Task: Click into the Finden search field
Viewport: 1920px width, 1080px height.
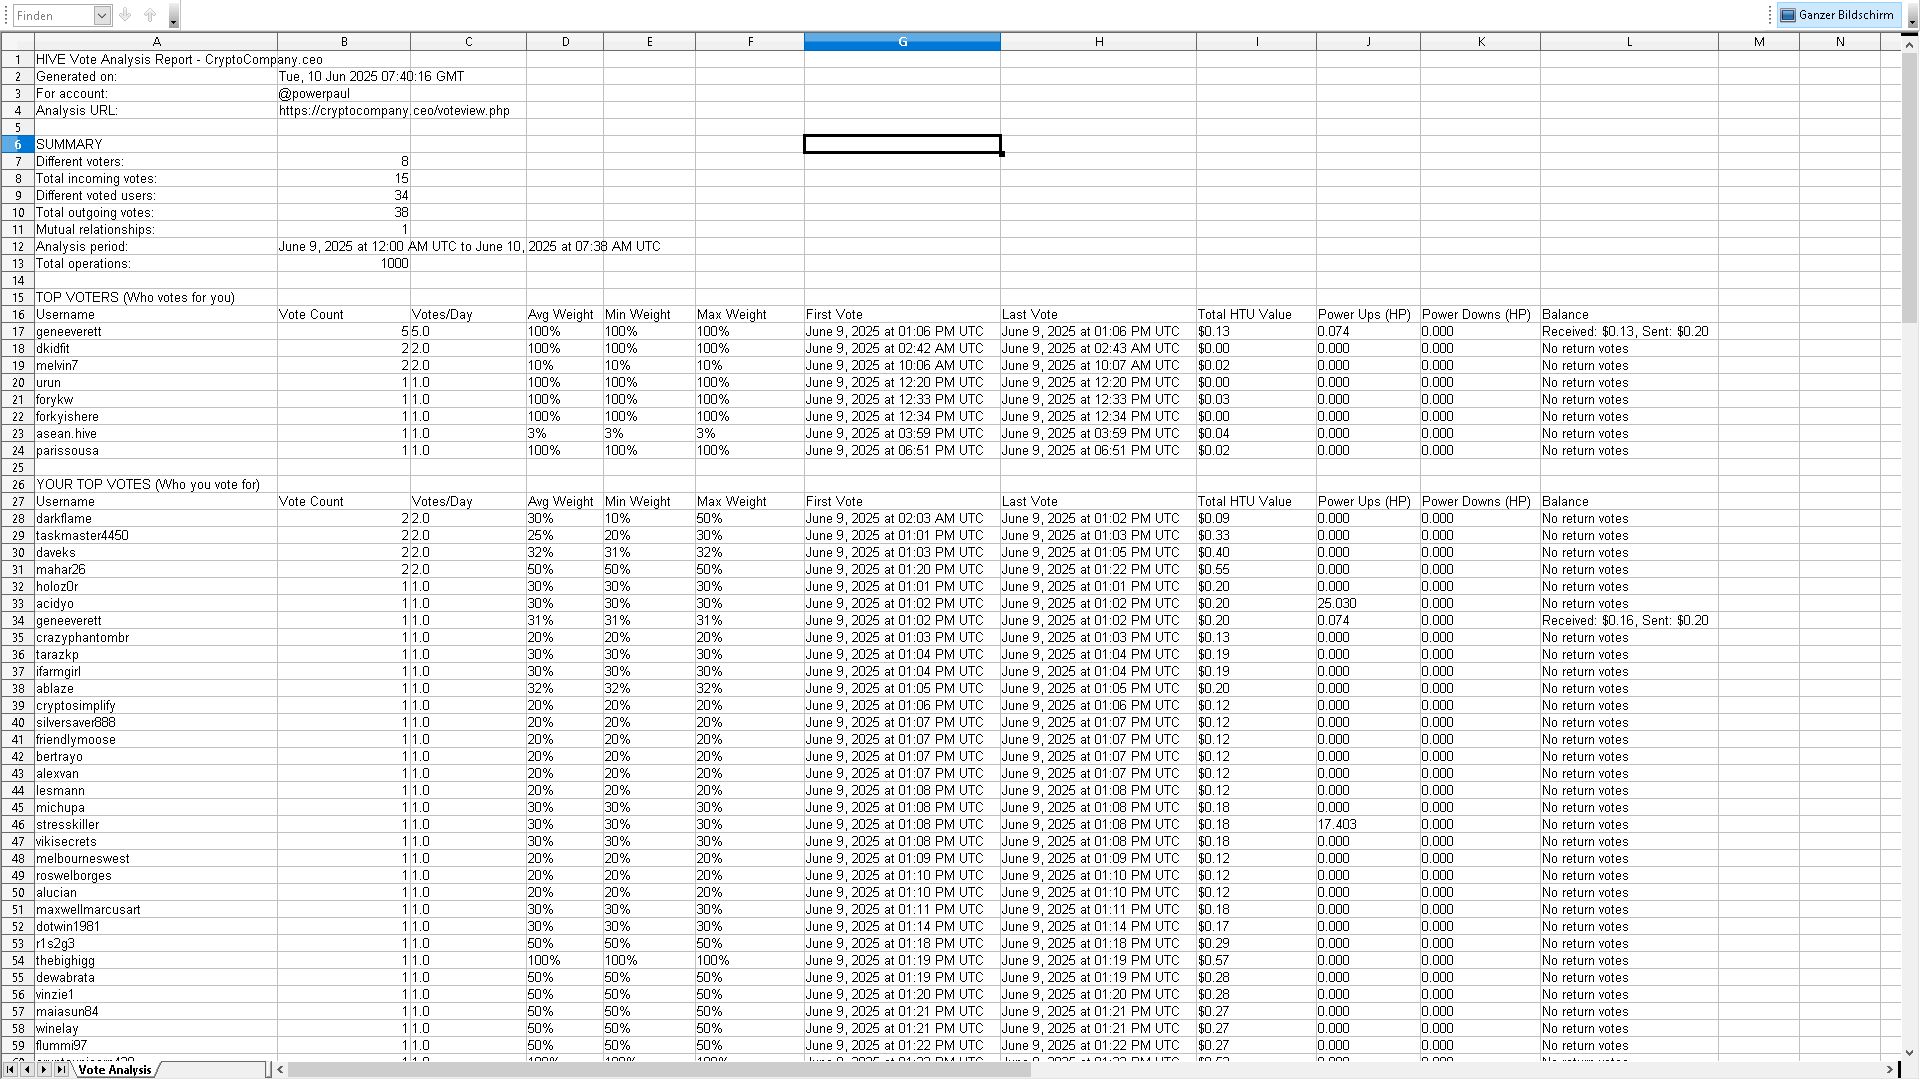Action: click(x=54, y=15)
